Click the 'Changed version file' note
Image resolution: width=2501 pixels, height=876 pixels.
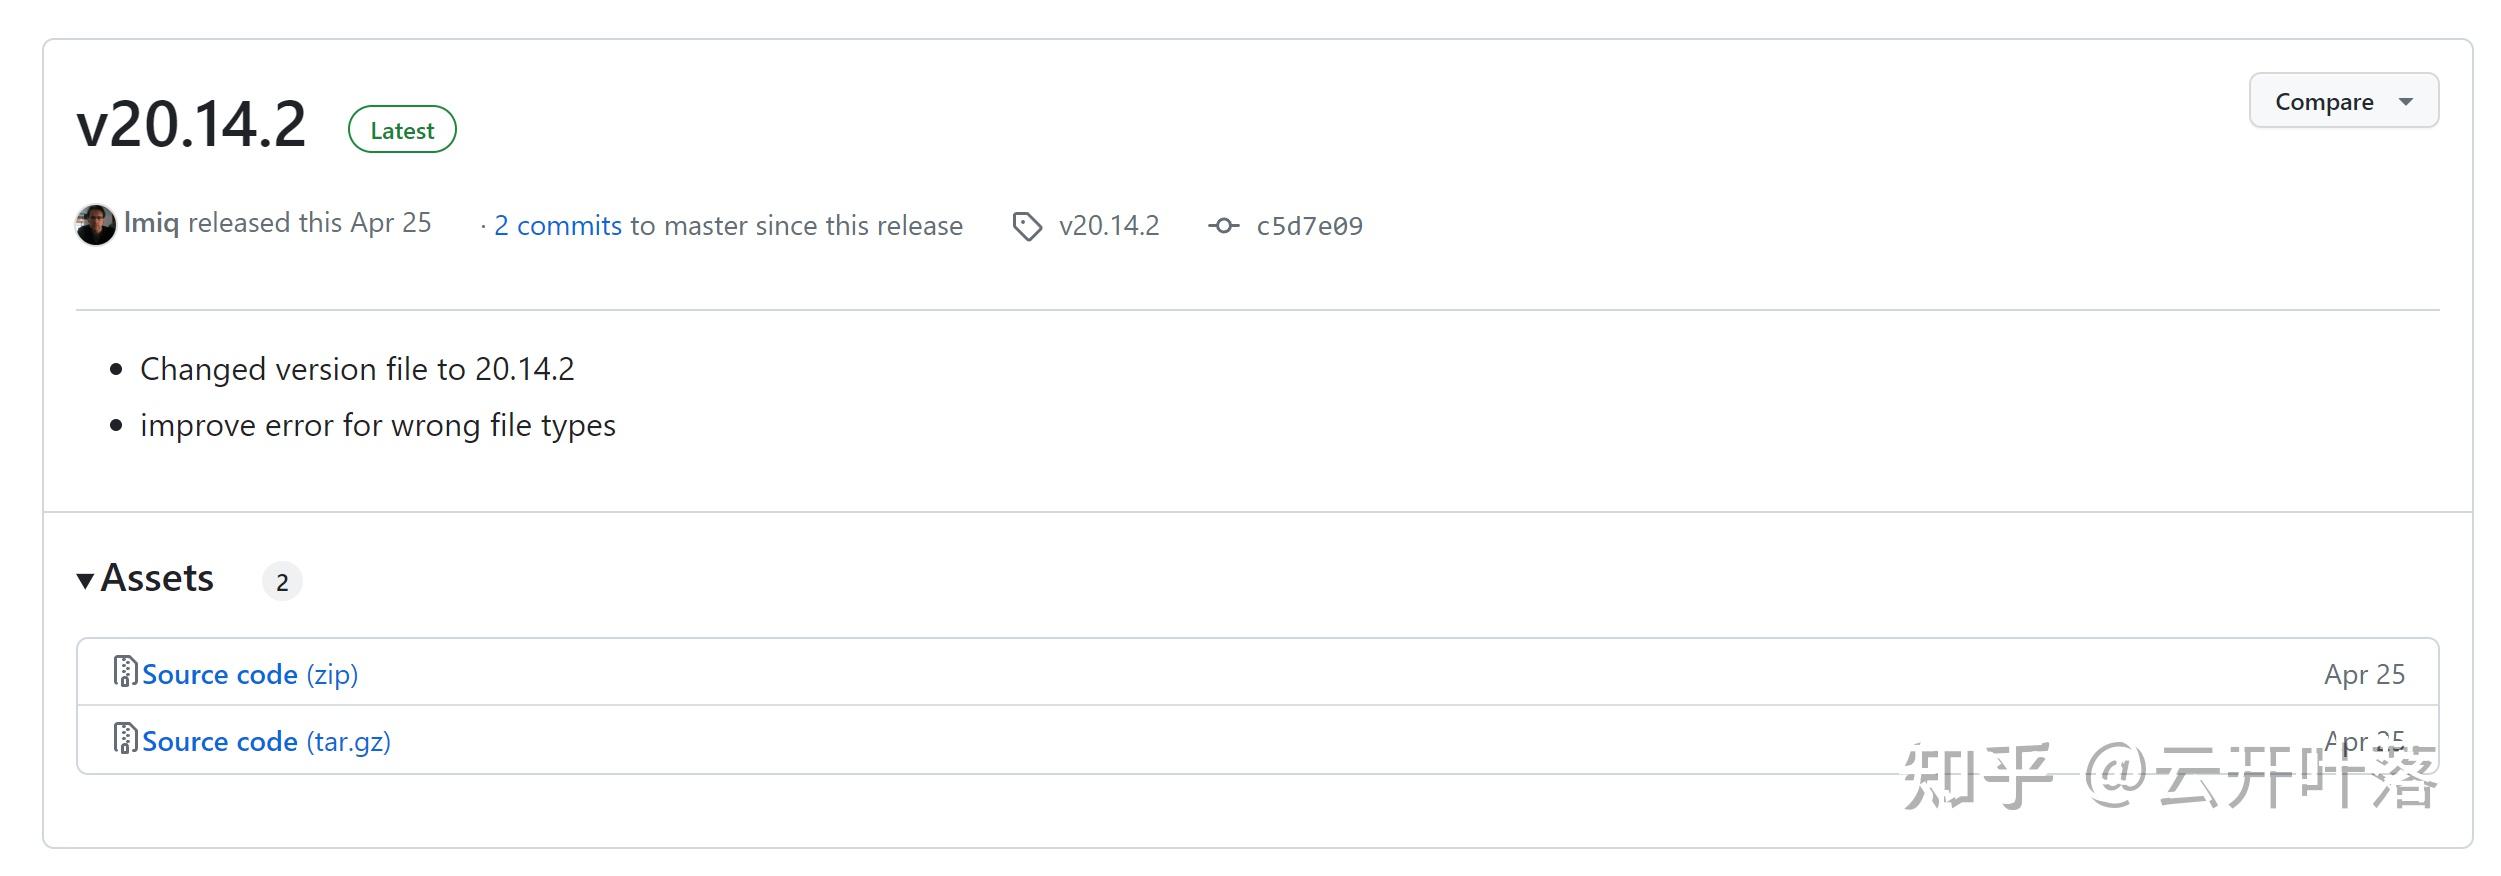[x=357, y=369]
